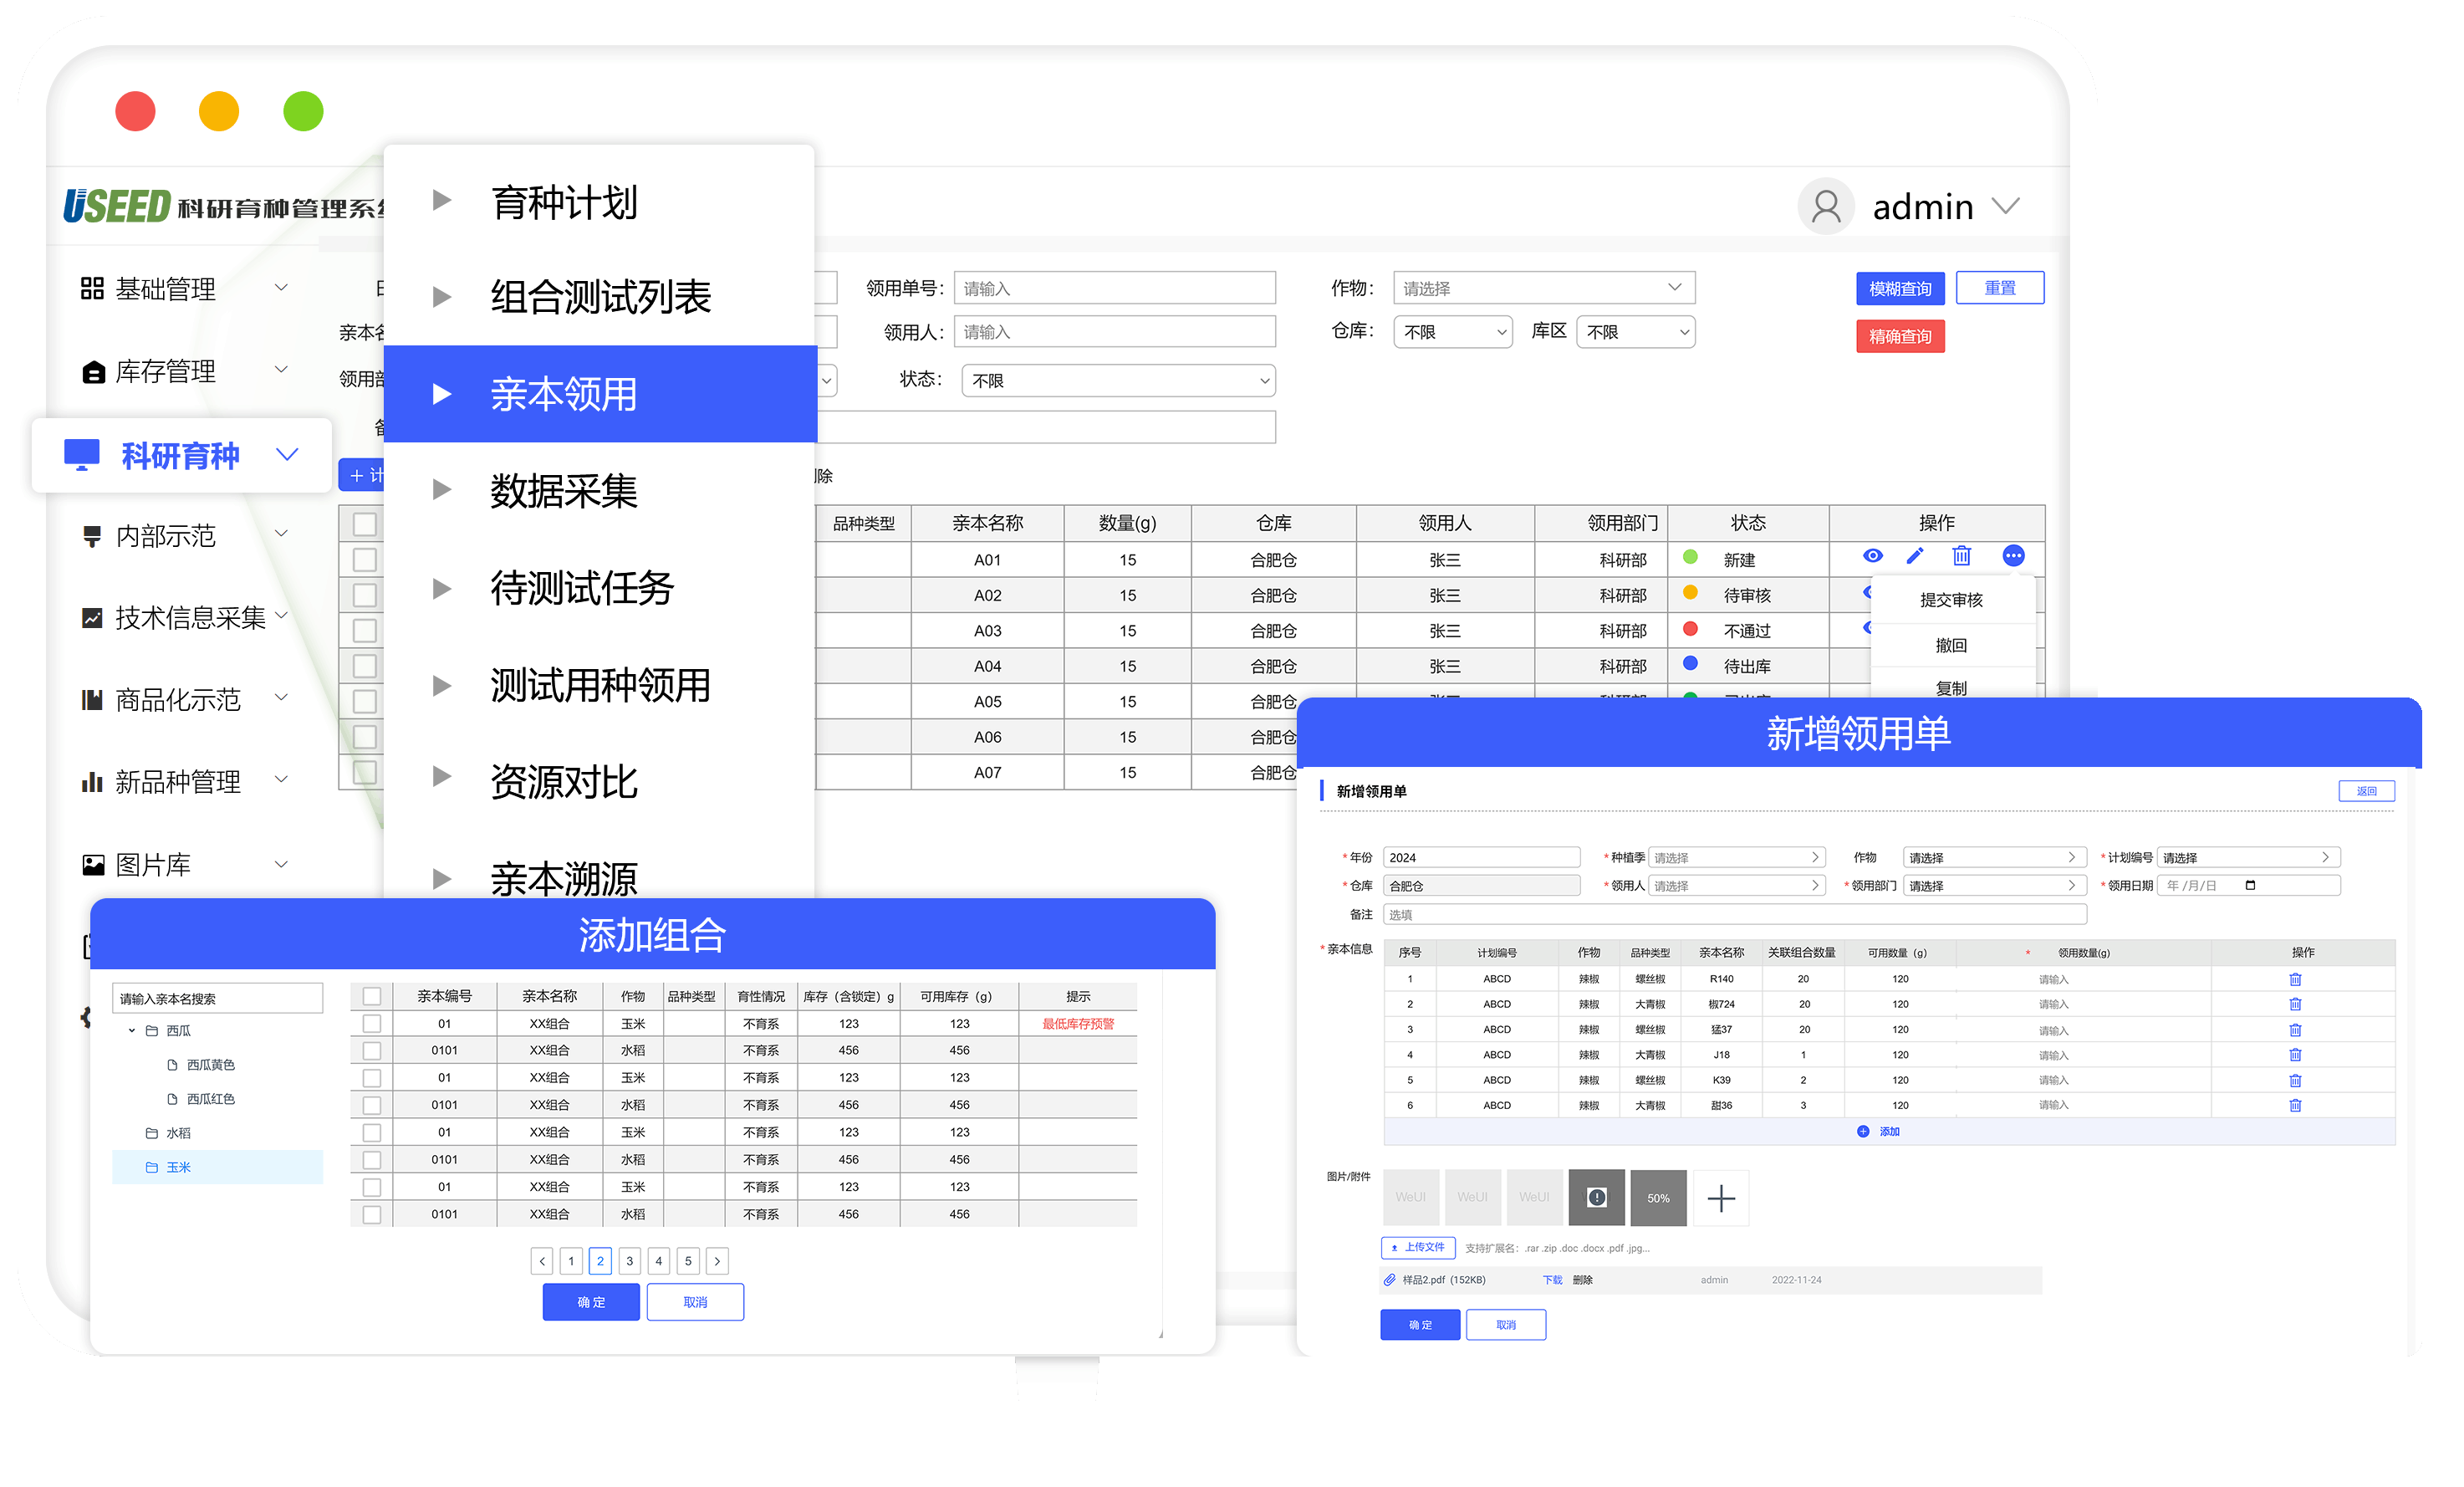Open the 作物 请选择 dropdown in search bar

click(x=1544, y=288)
